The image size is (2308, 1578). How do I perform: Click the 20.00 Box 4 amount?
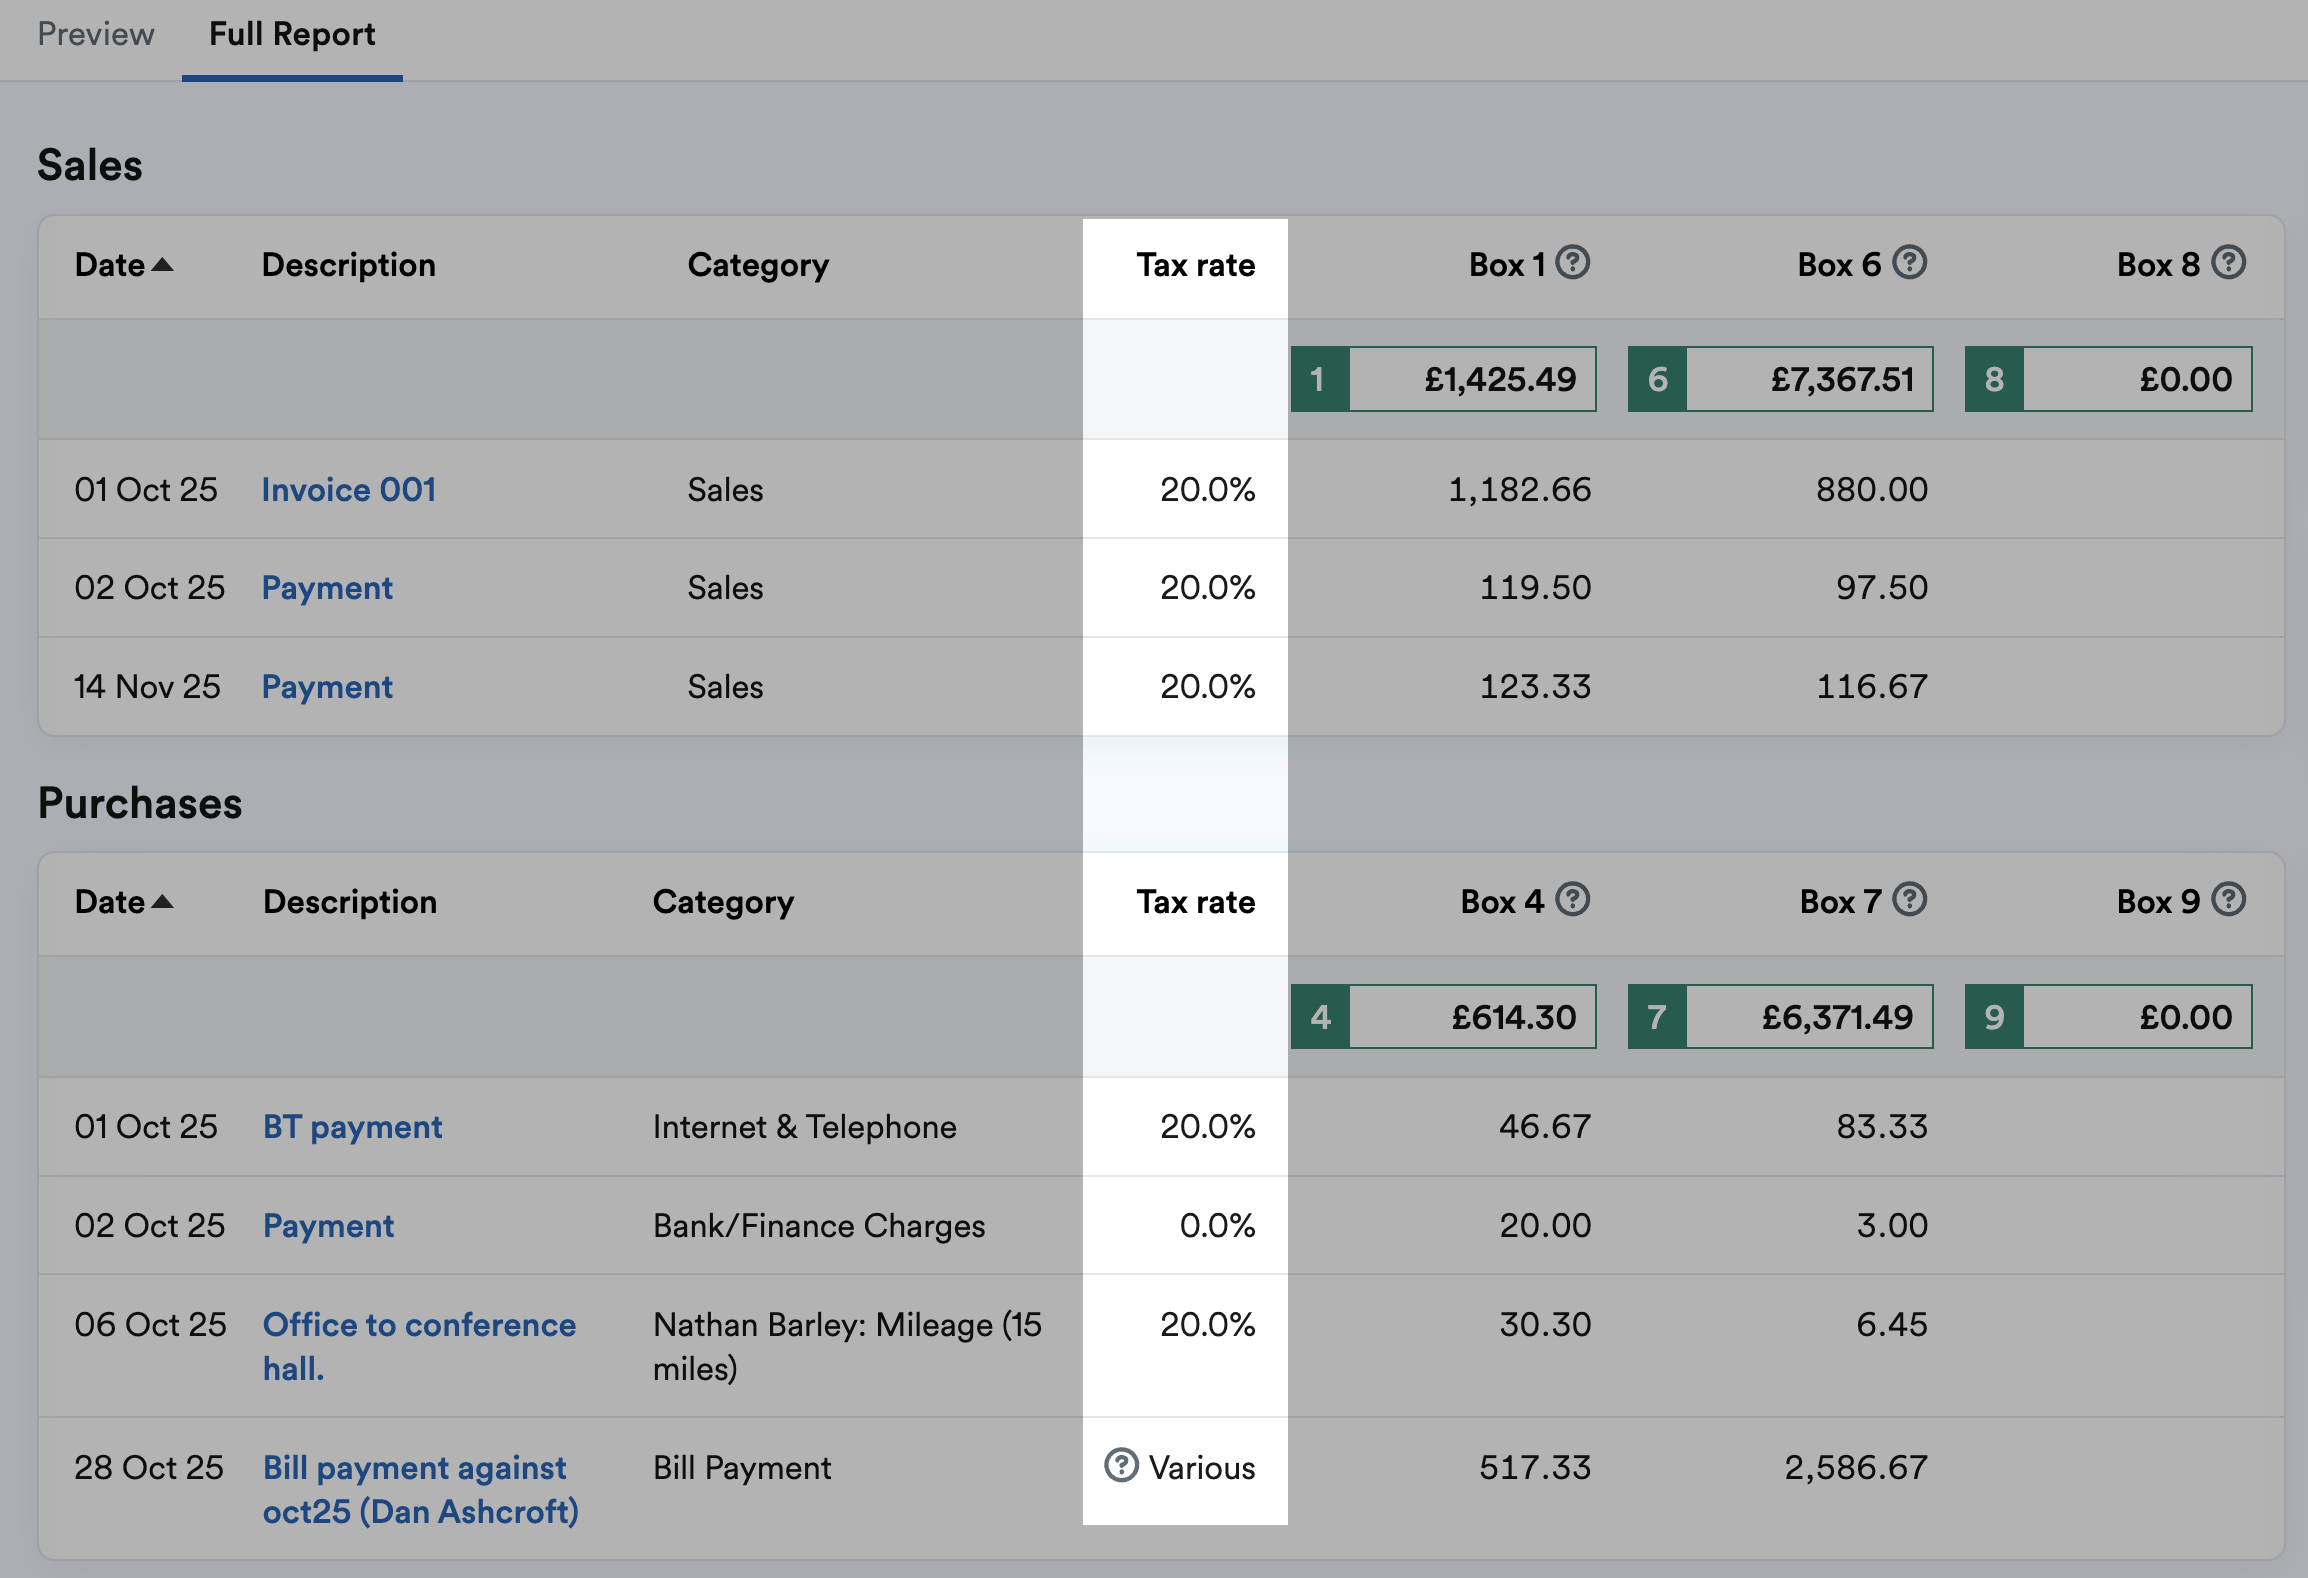point(1545,1225)
